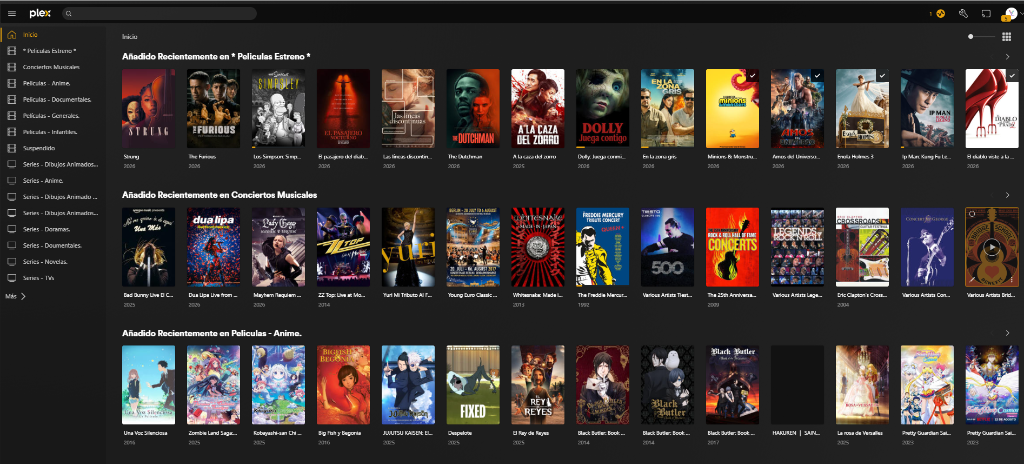Image resolution: width=1024 pixels, height=464 pixels.
Task: Click TV icon beside Series - Doramas
Action: pyautogui.click(x=11, y=229)
